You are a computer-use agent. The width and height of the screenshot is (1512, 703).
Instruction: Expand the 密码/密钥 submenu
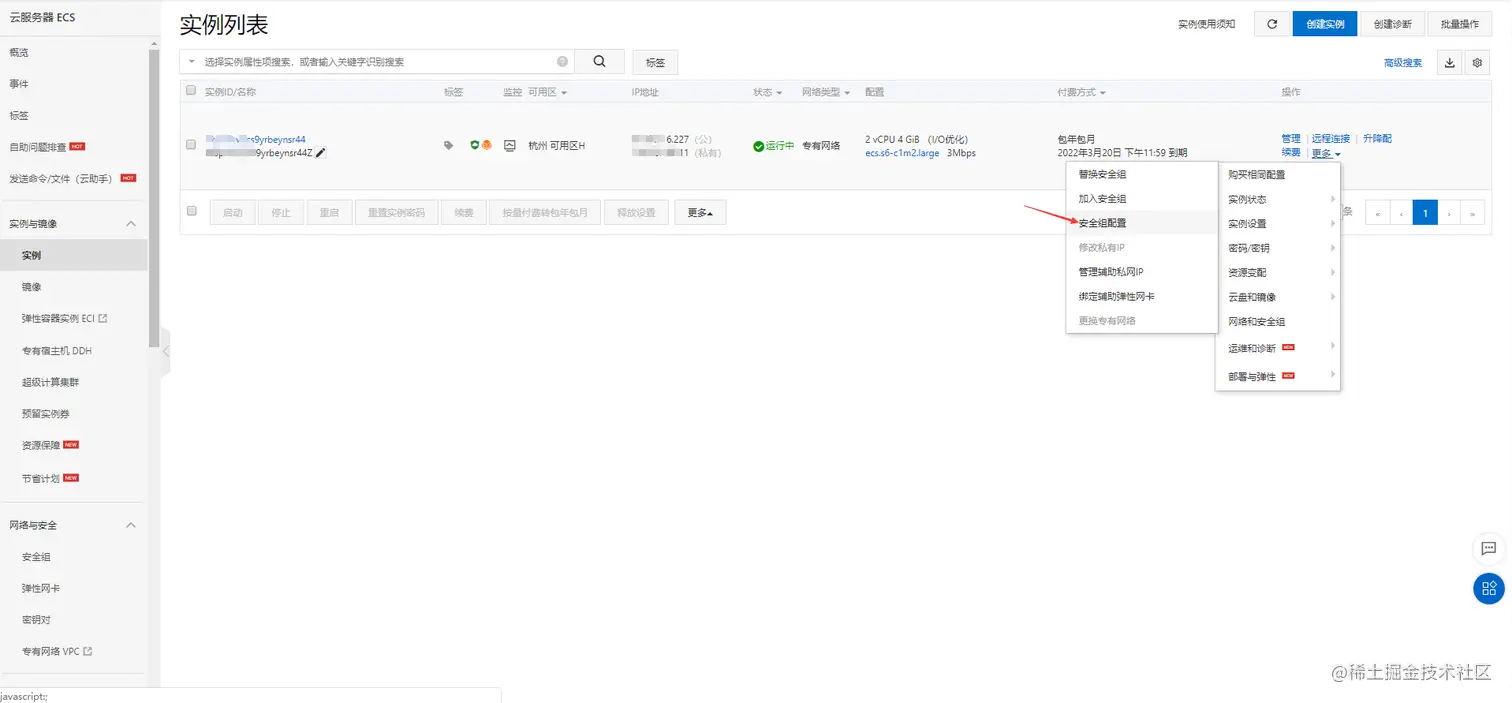tap(1278, 247)
